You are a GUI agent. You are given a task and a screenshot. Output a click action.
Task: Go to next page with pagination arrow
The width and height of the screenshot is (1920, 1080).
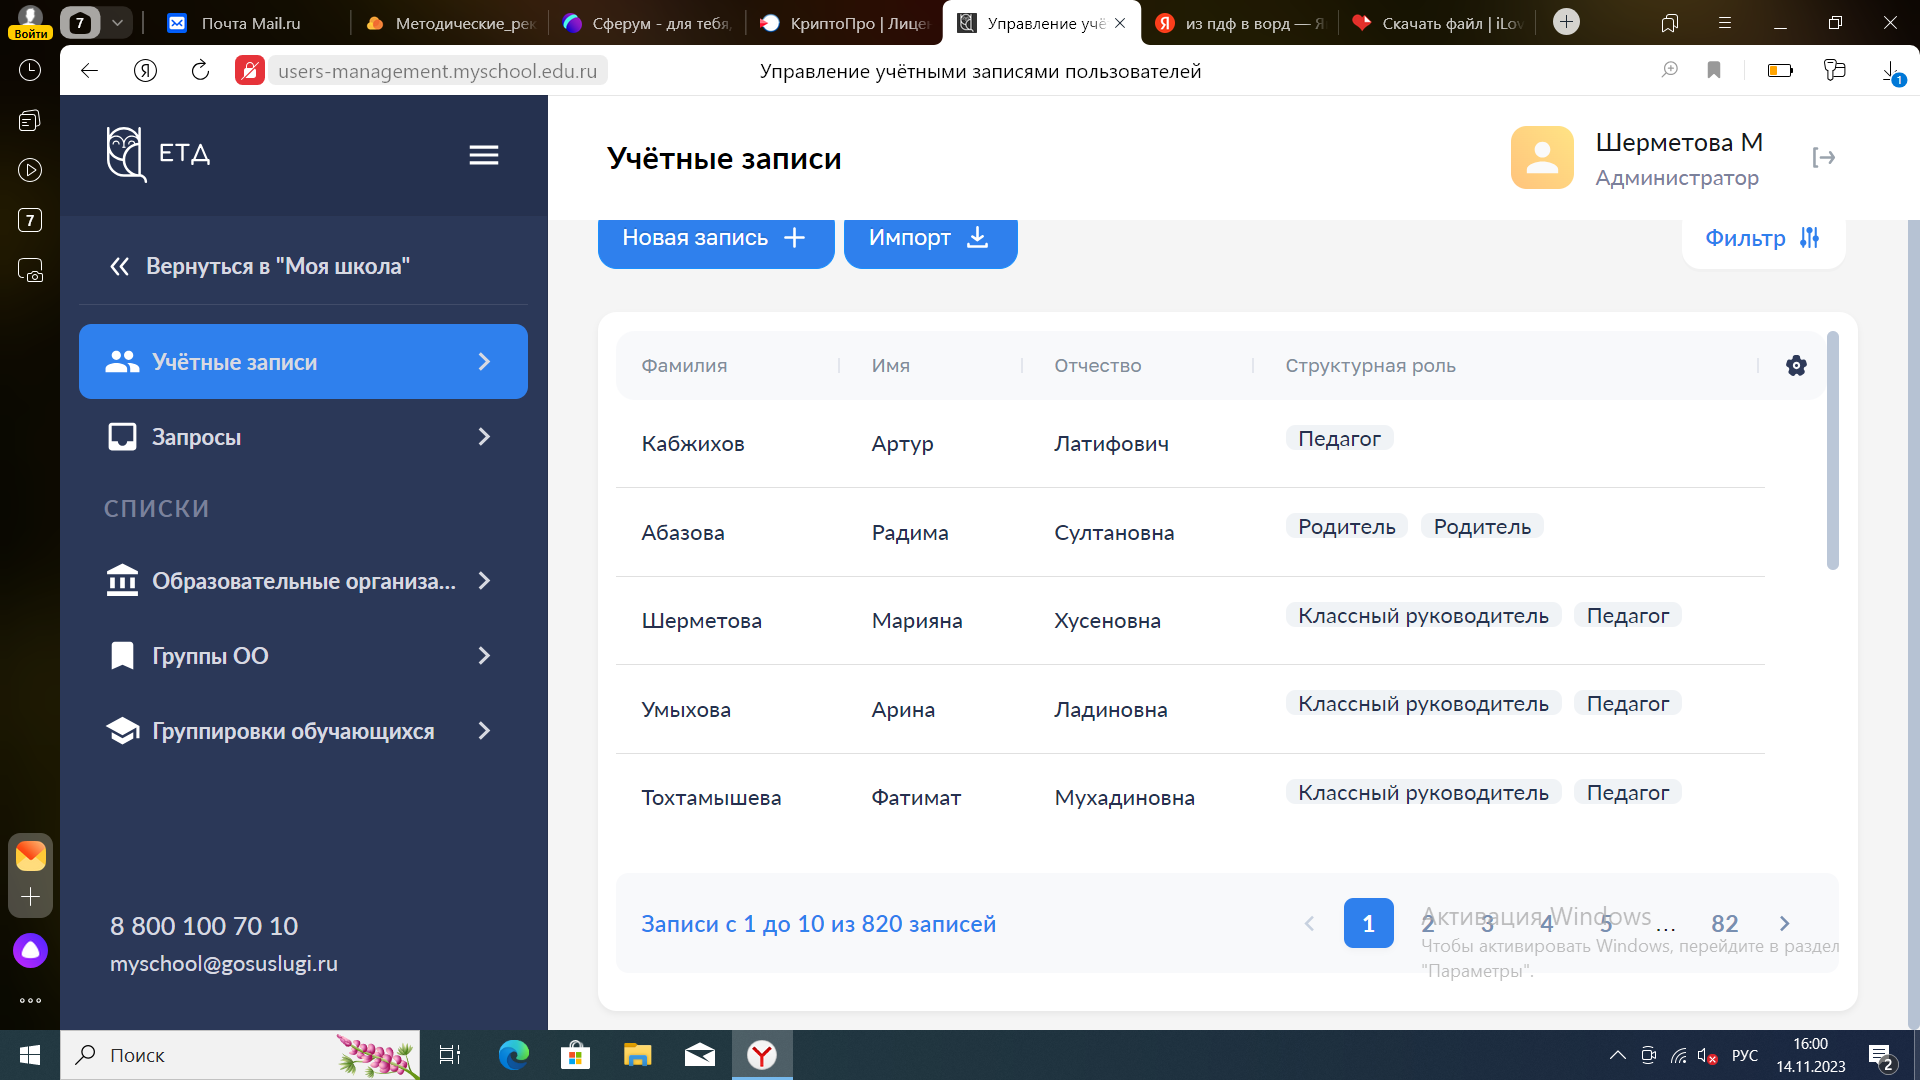click(1785, 924)
